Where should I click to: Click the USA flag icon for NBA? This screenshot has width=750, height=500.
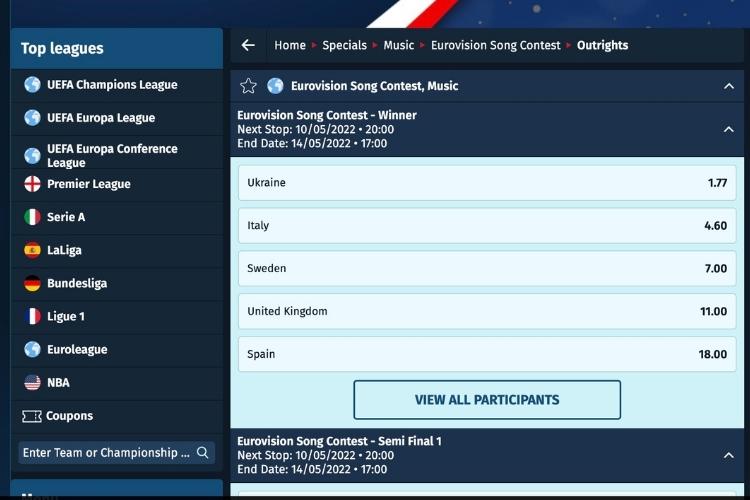32,382
